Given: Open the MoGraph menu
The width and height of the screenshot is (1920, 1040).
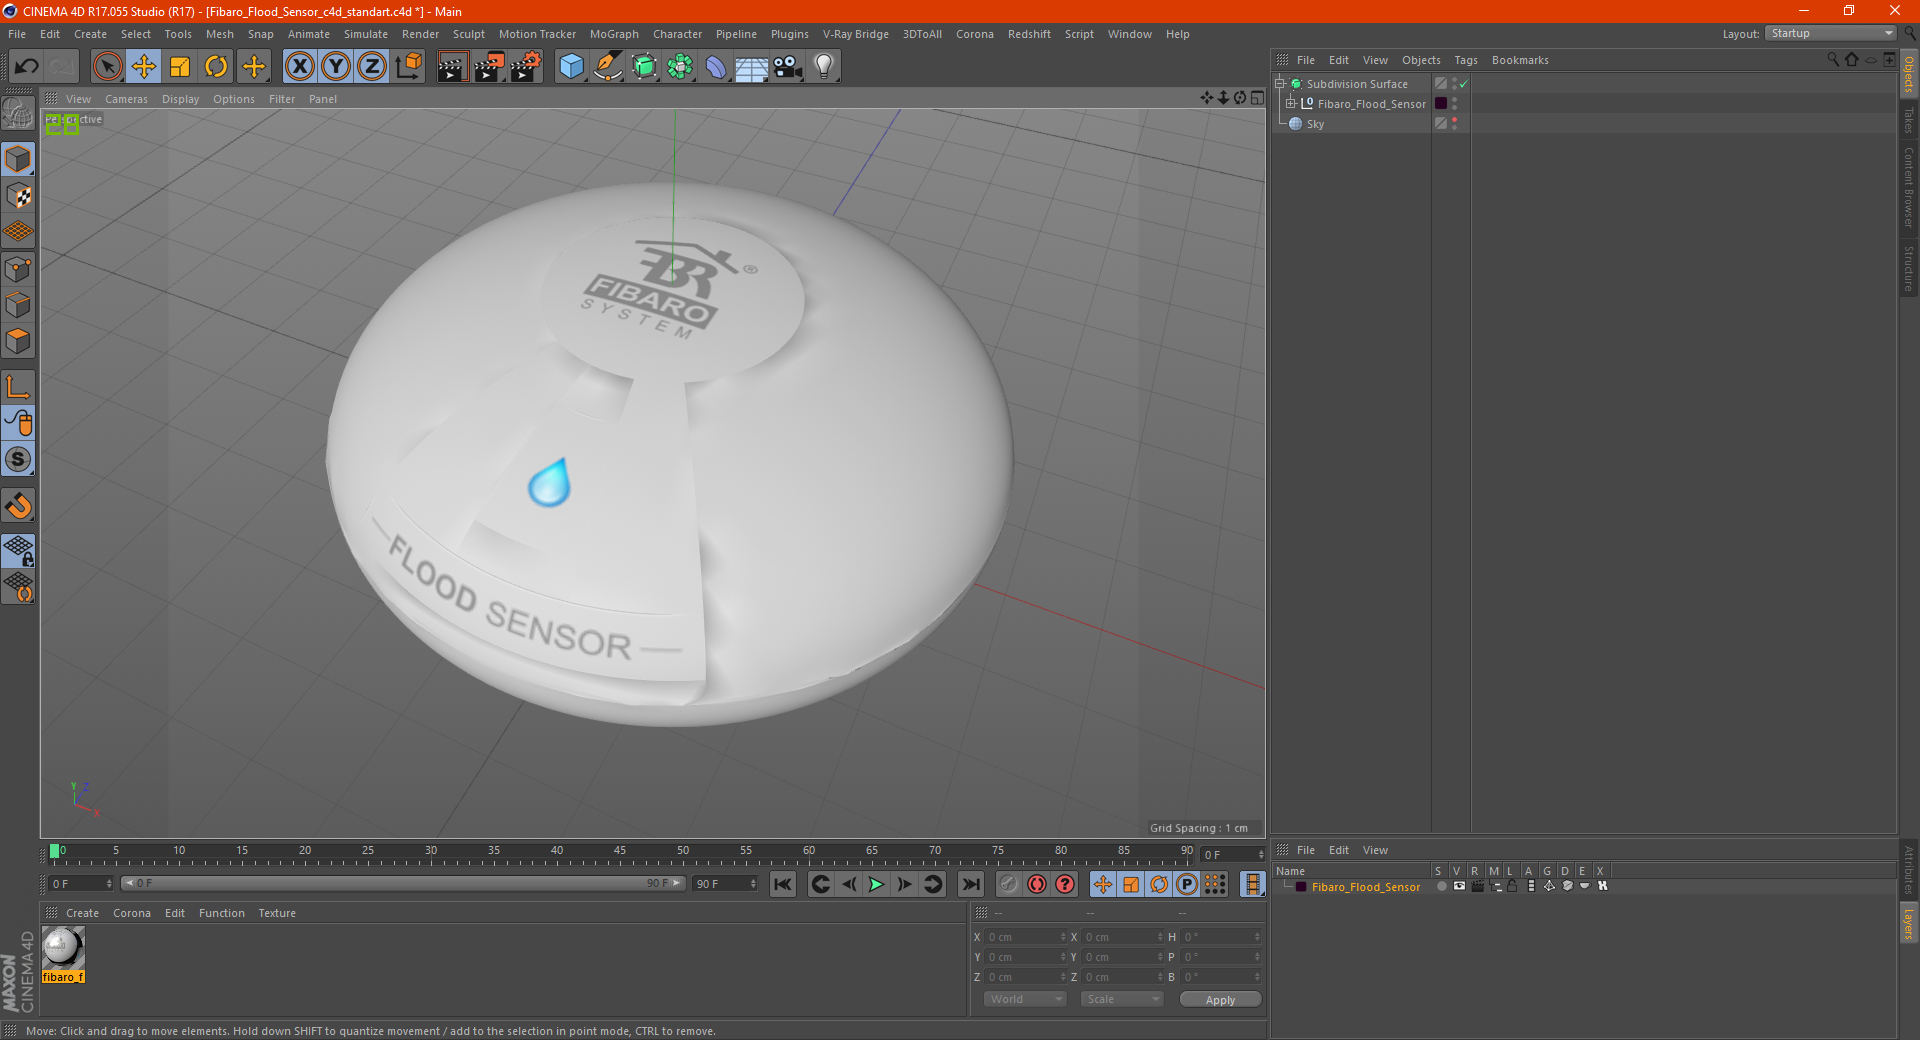Looking at the screenshot, I should tap(614, 34).
